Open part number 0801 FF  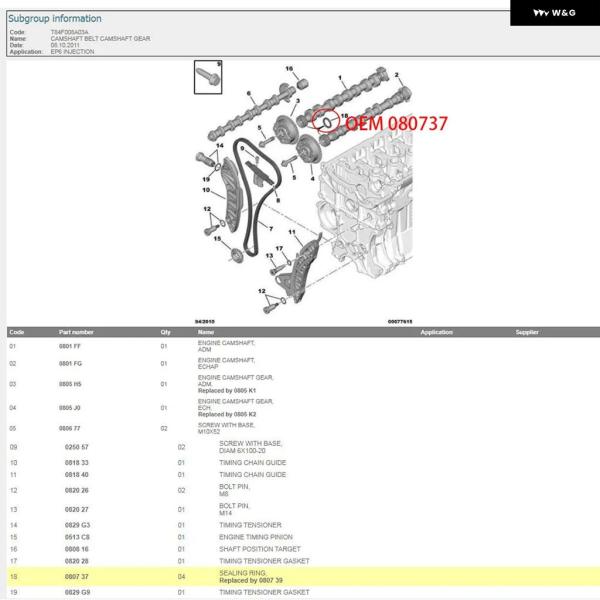coord(70,346)
